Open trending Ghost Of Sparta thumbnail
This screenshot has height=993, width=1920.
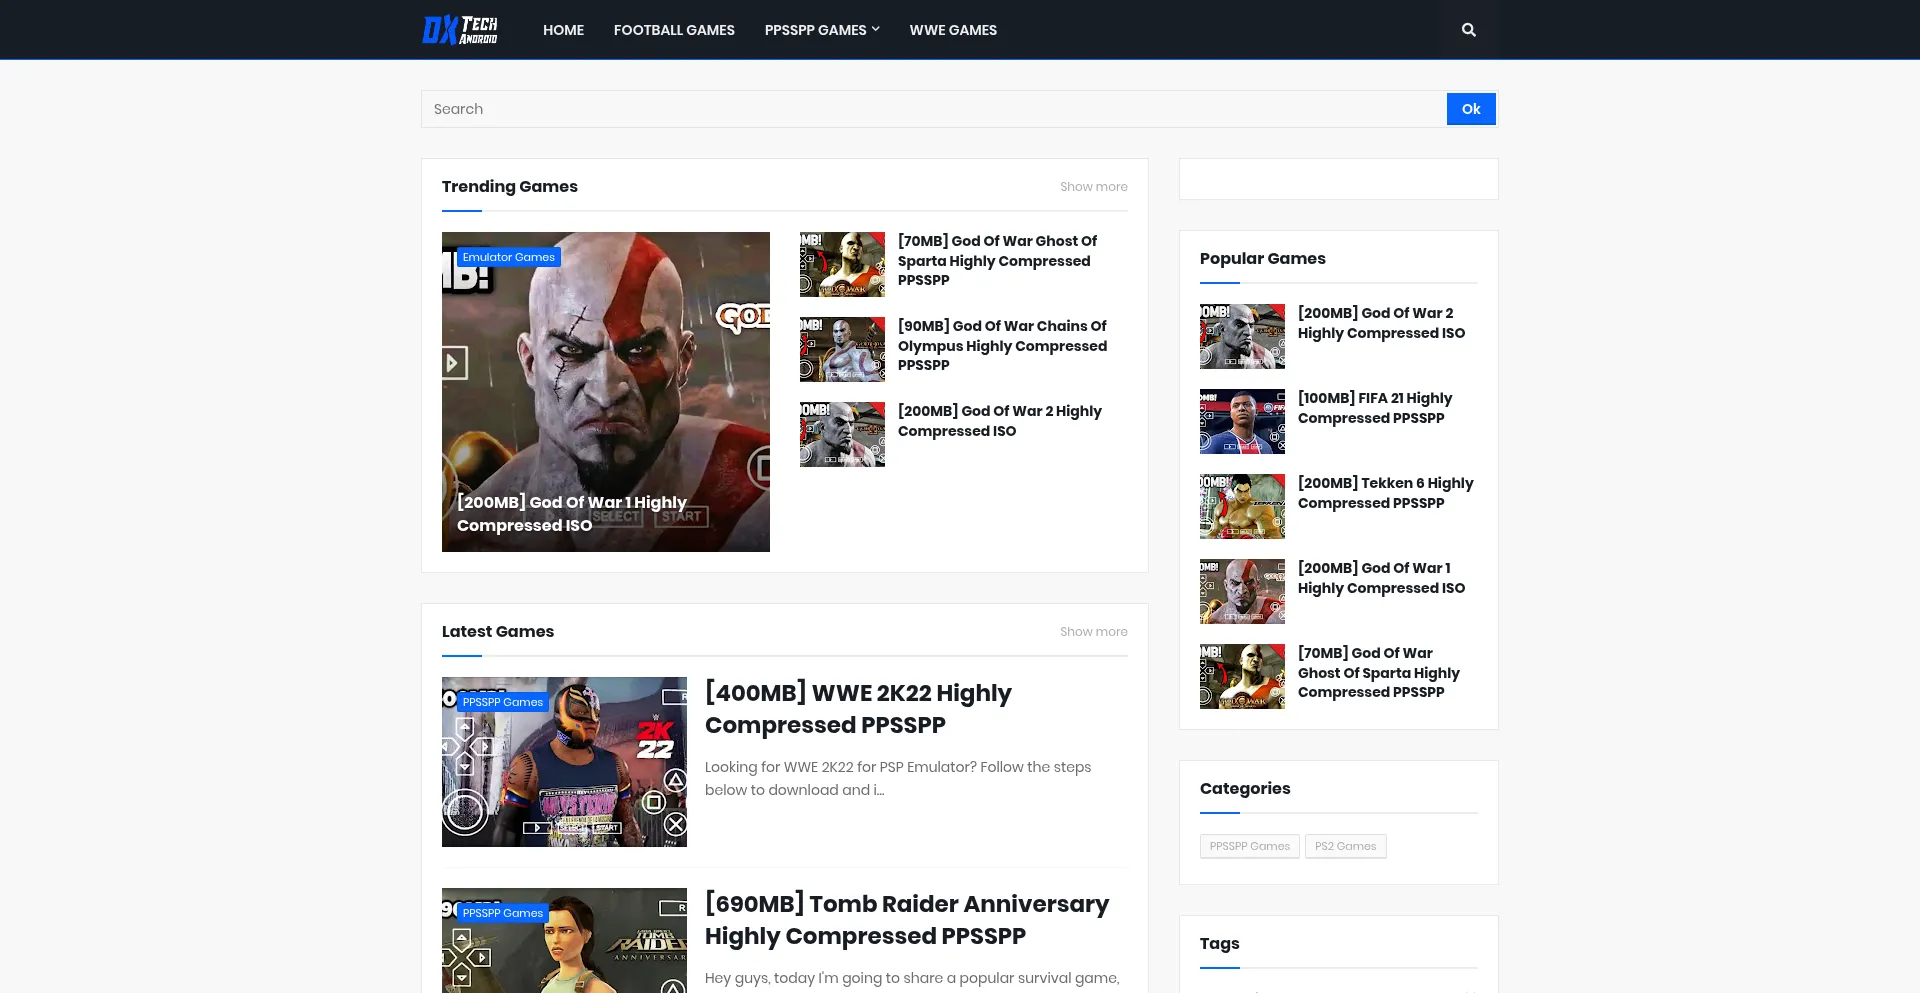click(842, 264)
